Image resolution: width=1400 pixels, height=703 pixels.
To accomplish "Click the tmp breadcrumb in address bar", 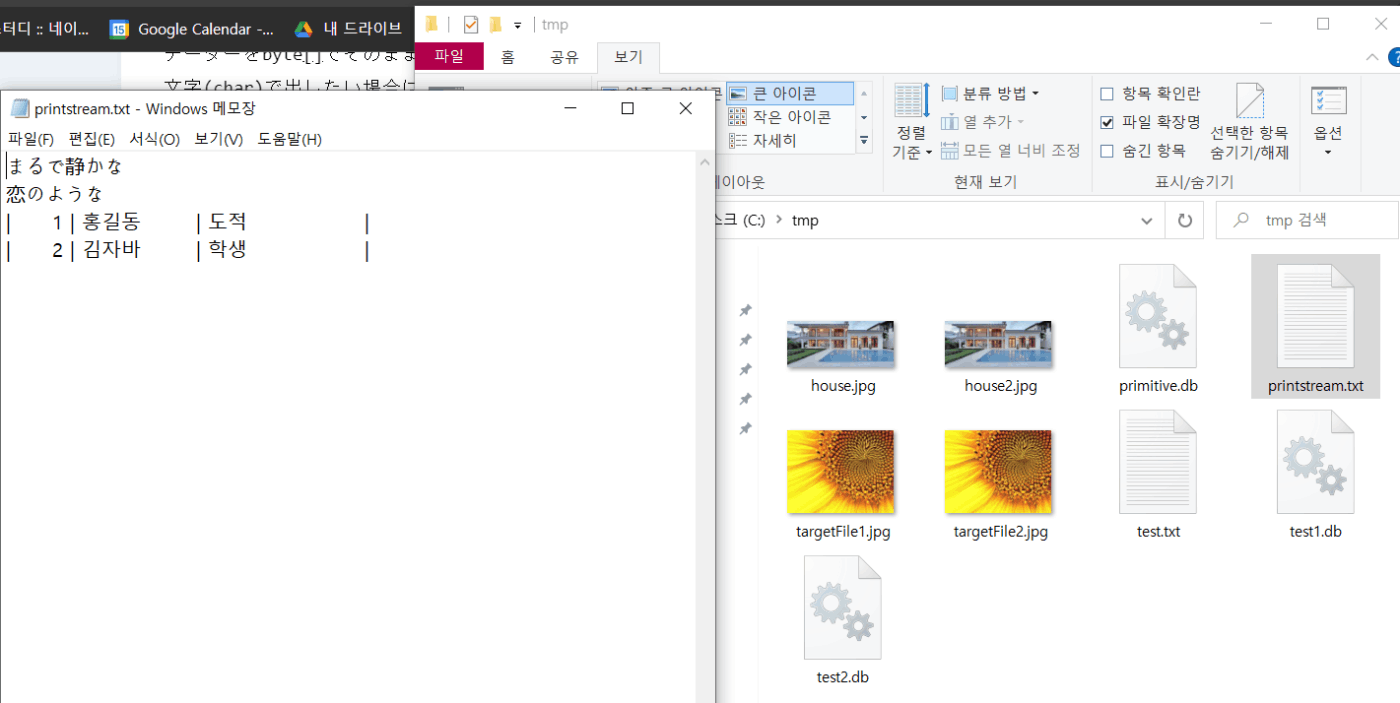I will [x=805, y=220].
